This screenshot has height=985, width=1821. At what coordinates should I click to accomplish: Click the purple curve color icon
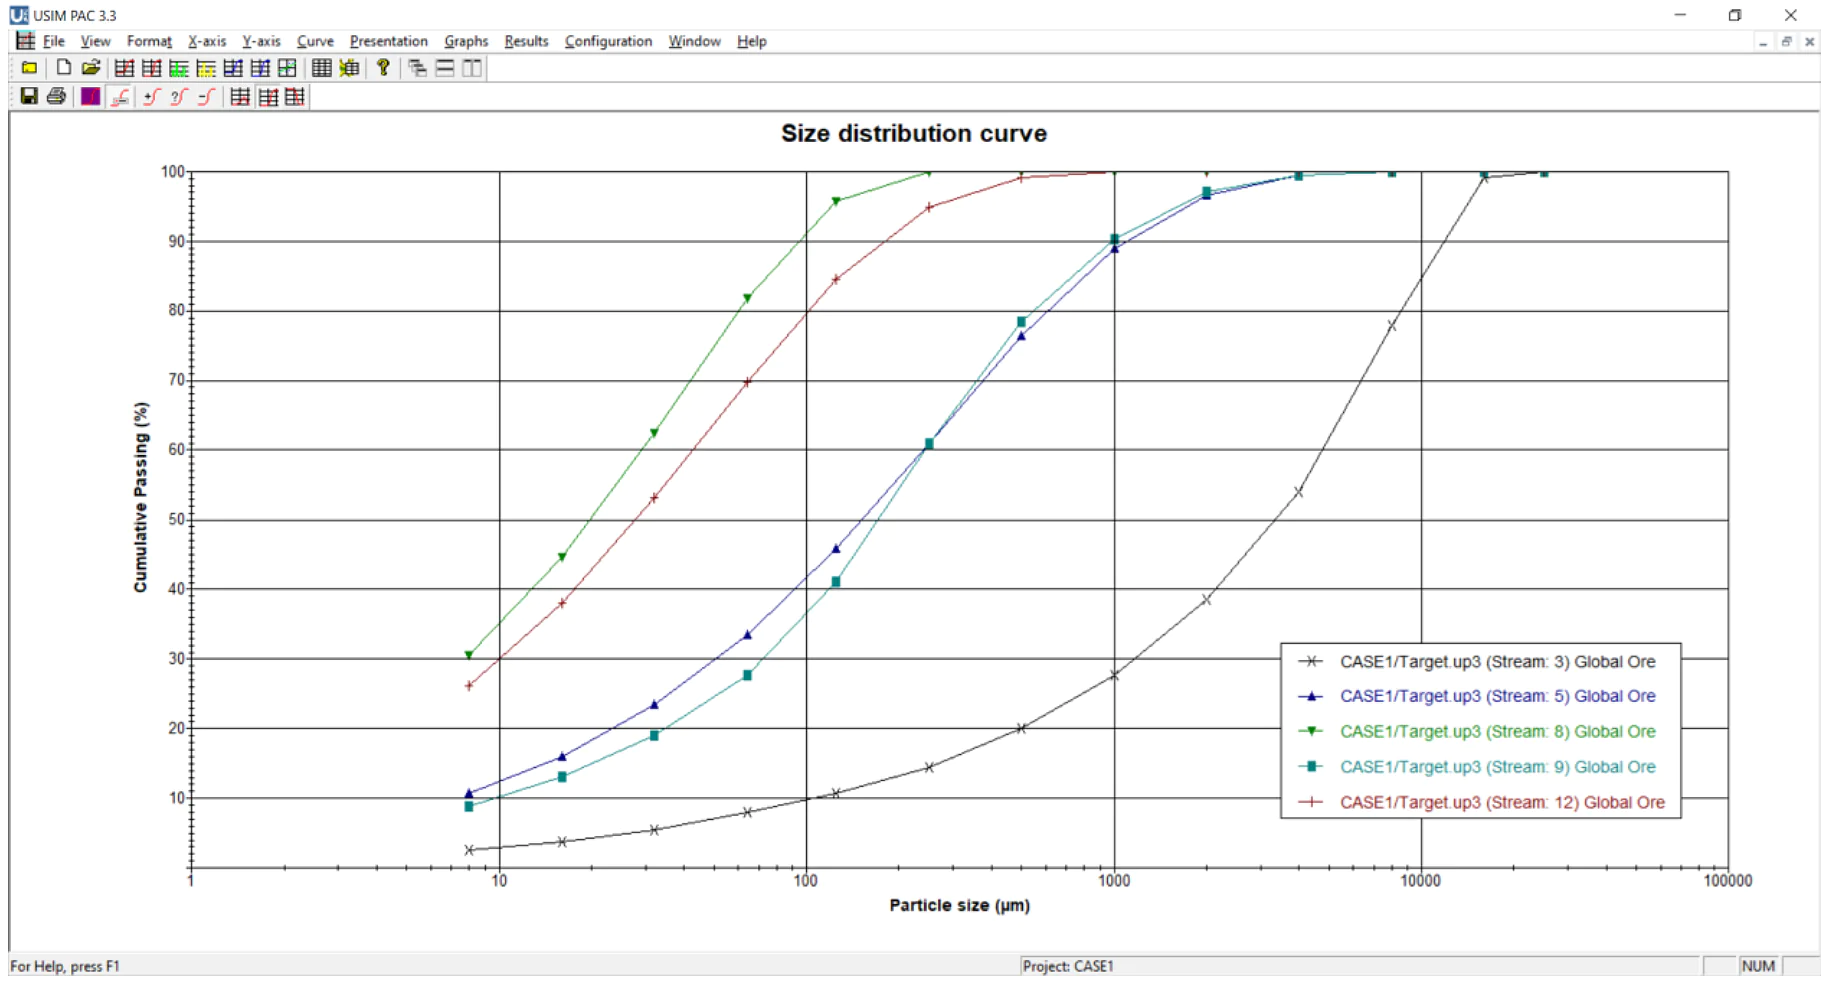coord(90,96)
